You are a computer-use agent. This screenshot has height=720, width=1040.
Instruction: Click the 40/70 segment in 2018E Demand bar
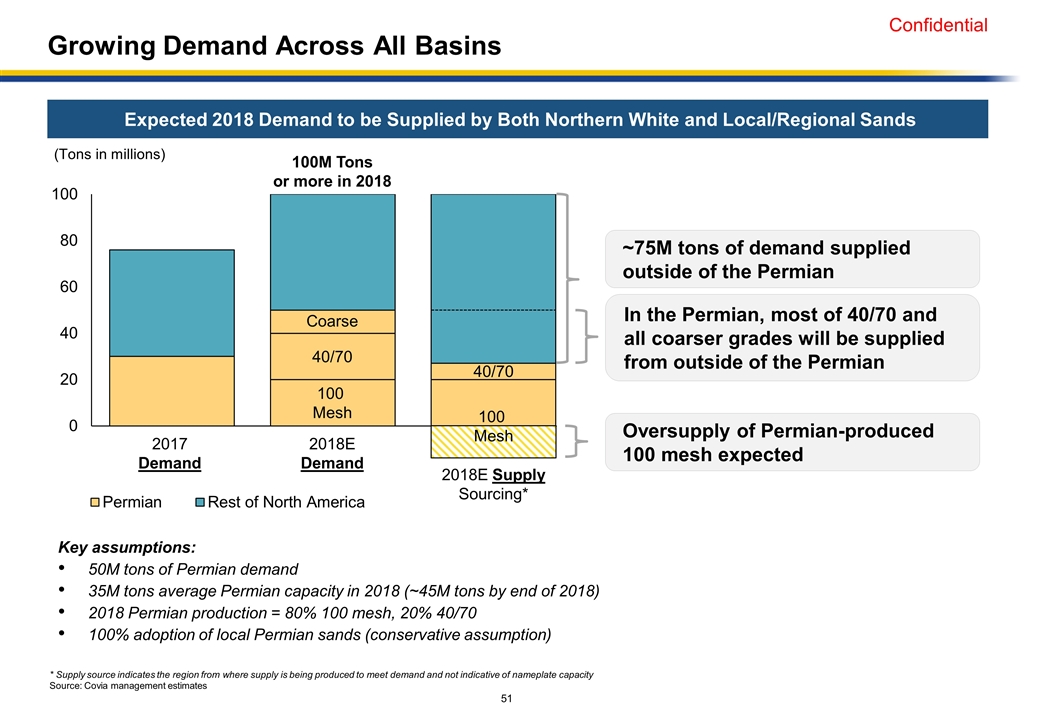[332, 356]
